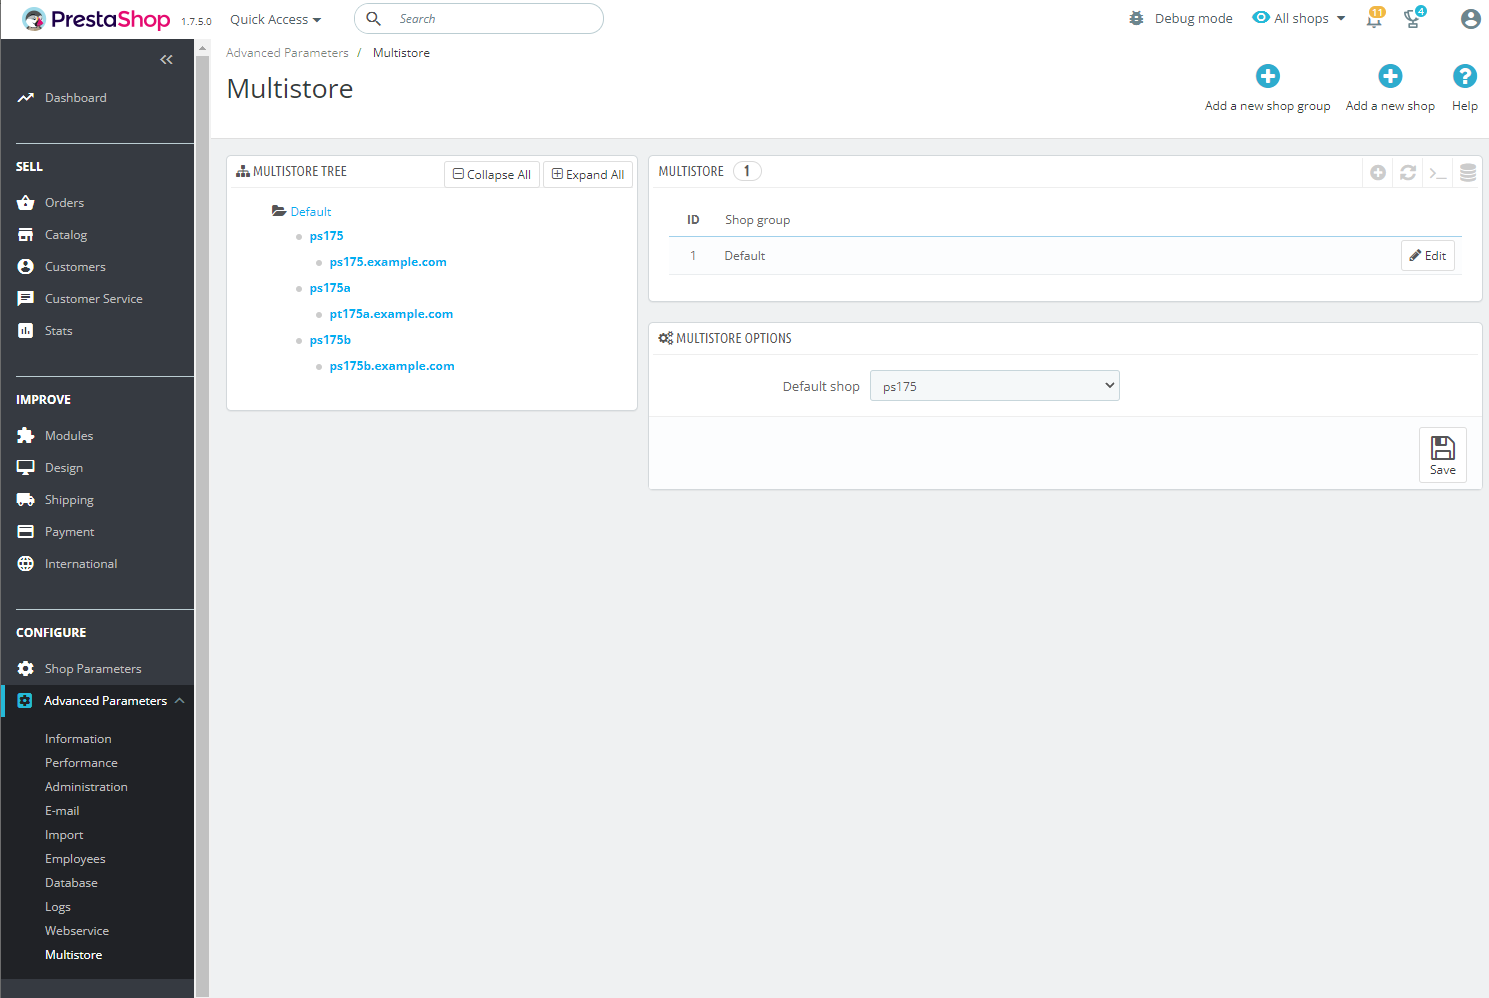Image resolution: width=1489 pixels, height=998 pixels.
Task: Click the Debug mode bug icon
Action: 1136,18
